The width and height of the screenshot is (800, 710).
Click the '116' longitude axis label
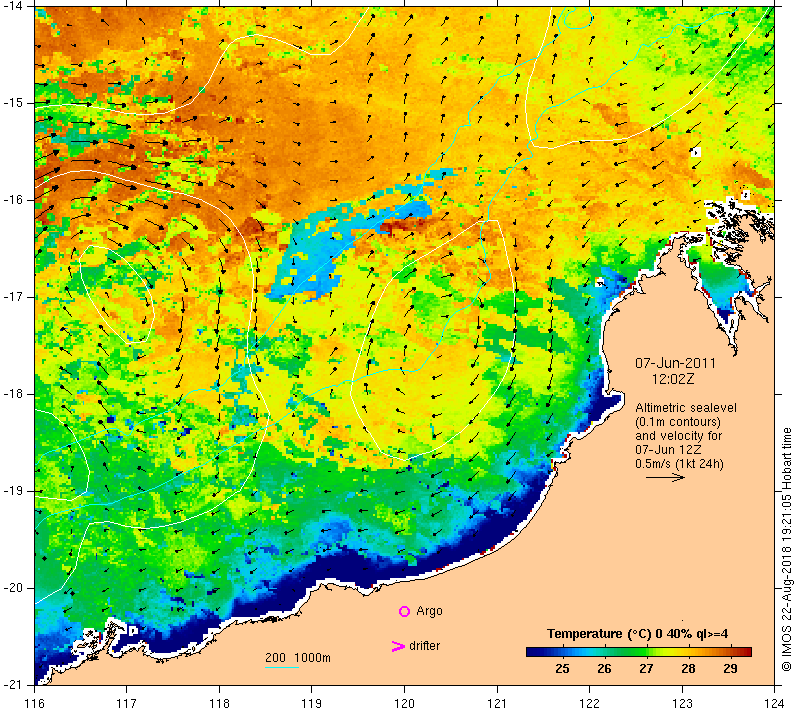click(34, 703)
